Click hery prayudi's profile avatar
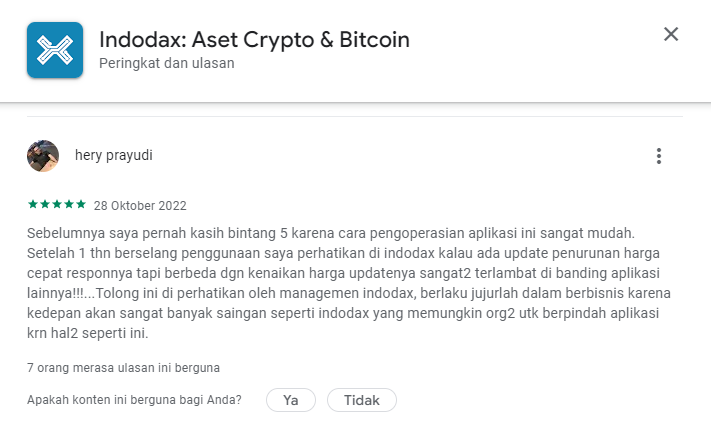711x431 pixels. coord(43,156)
